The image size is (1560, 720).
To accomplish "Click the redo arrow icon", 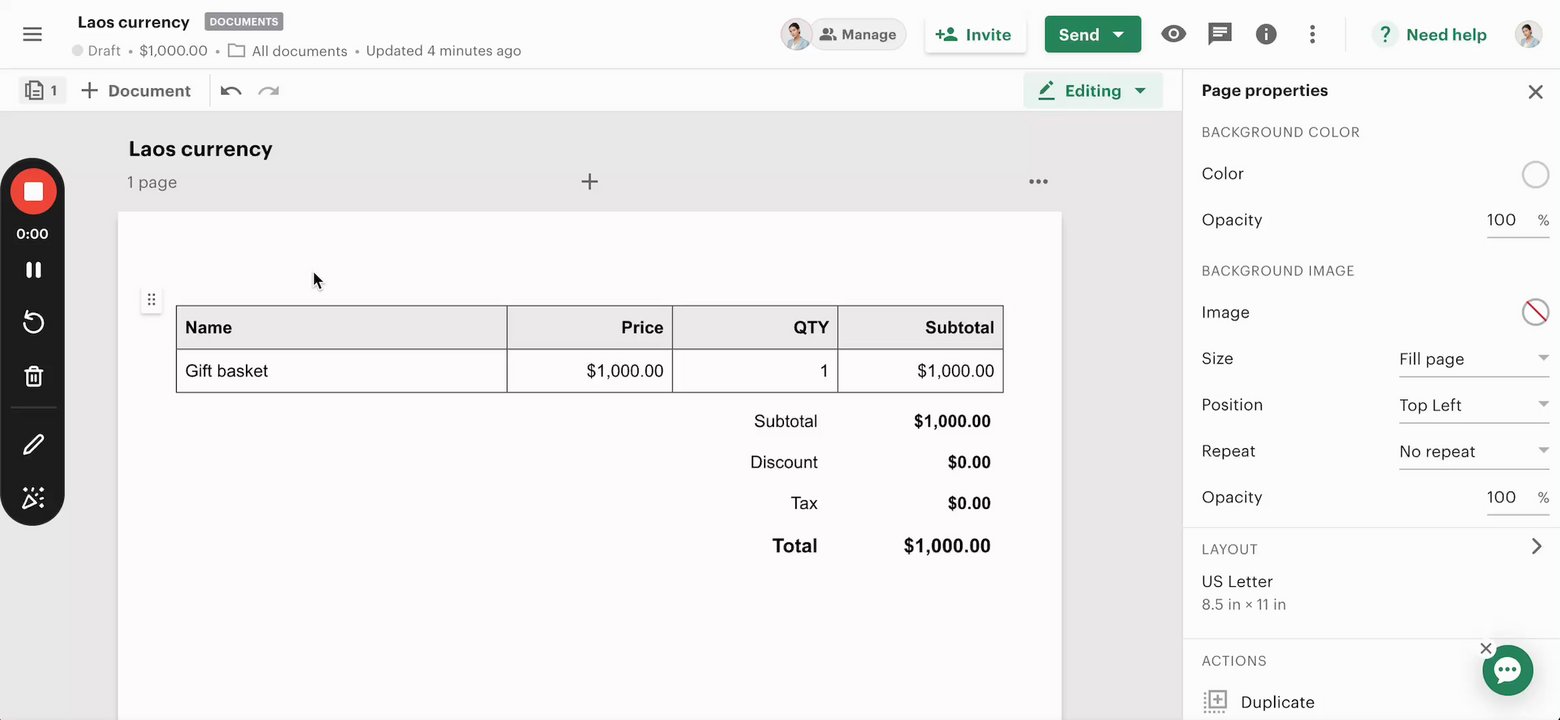I will [x=268, y=91].
